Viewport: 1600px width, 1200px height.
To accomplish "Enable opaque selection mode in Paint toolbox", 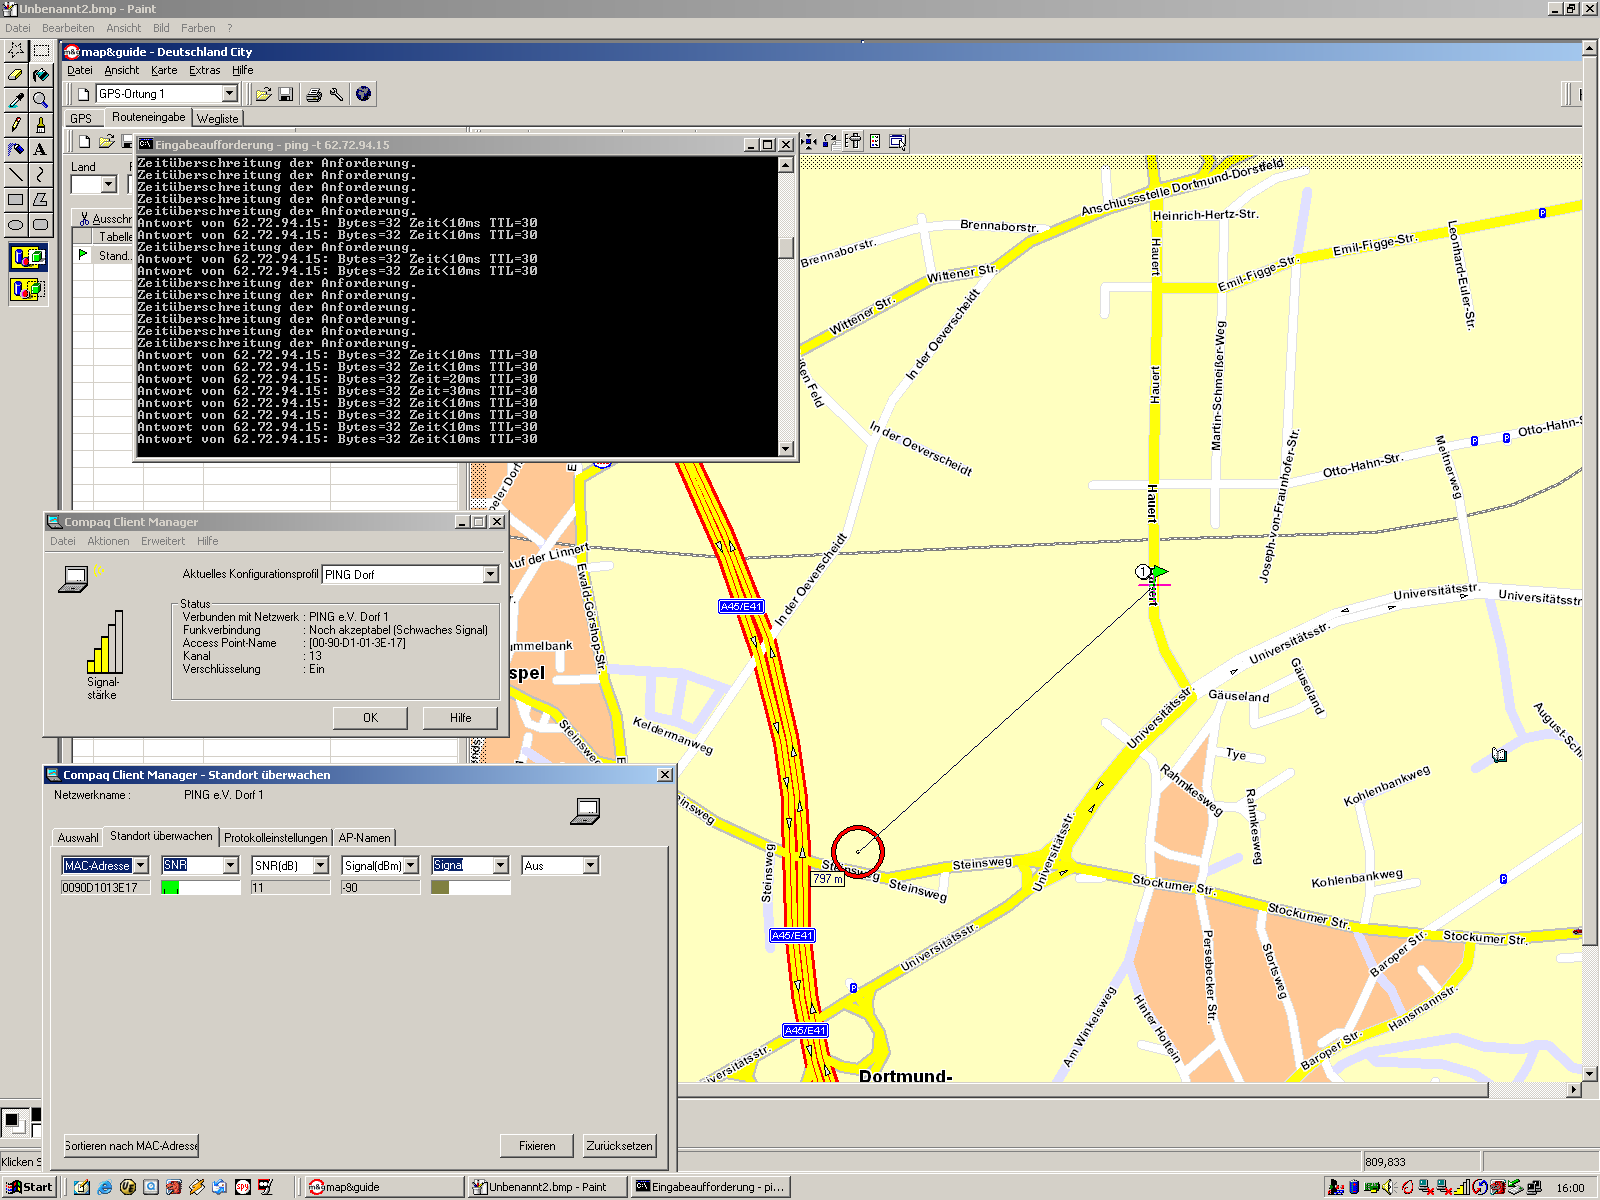I will (x=28, y=257).
